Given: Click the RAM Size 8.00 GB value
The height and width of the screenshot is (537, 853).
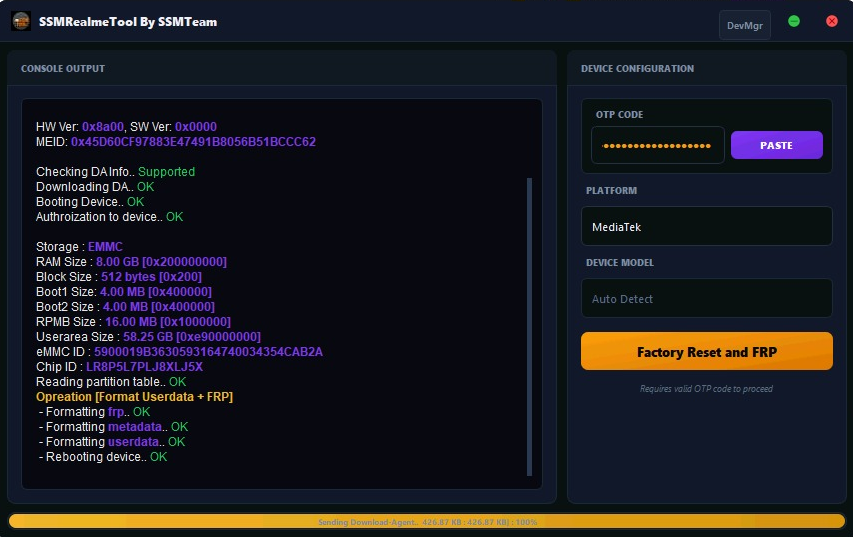Looking at the screenshot, I should 162,262.
